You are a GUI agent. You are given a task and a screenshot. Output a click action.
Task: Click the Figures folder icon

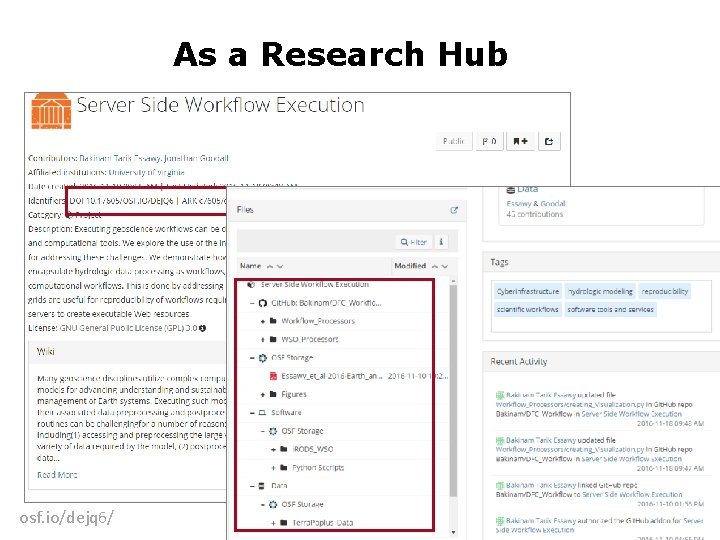coord(273,394)
